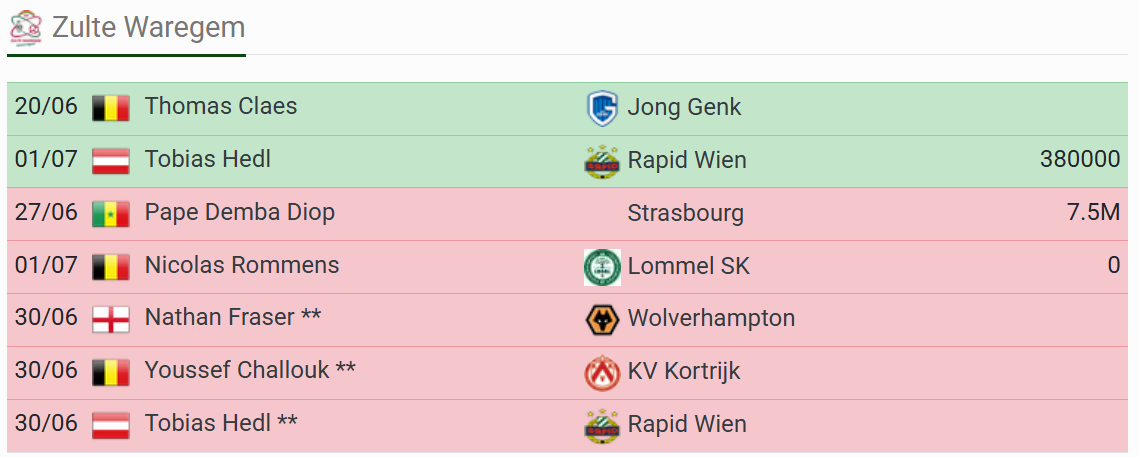Click the 7.5M transfer fee
1139x457 pixels.
tap(1093, 213)
